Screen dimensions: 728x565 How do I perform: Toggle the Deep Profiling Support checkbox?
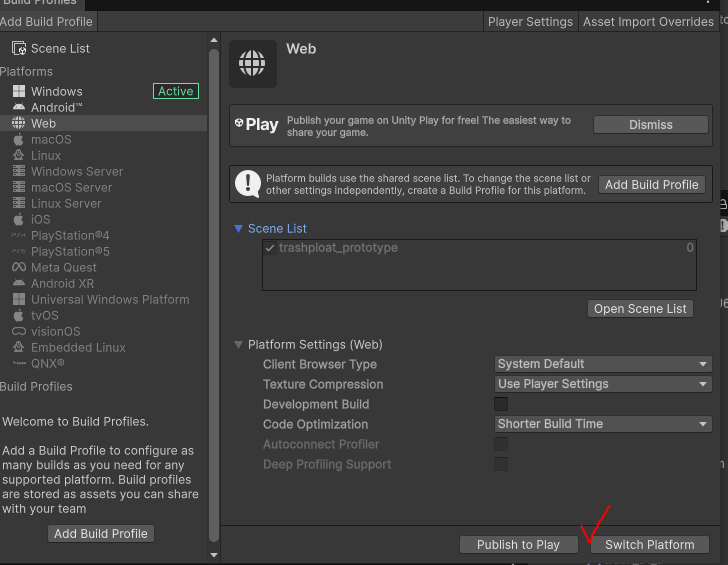[x=501, y=464]
